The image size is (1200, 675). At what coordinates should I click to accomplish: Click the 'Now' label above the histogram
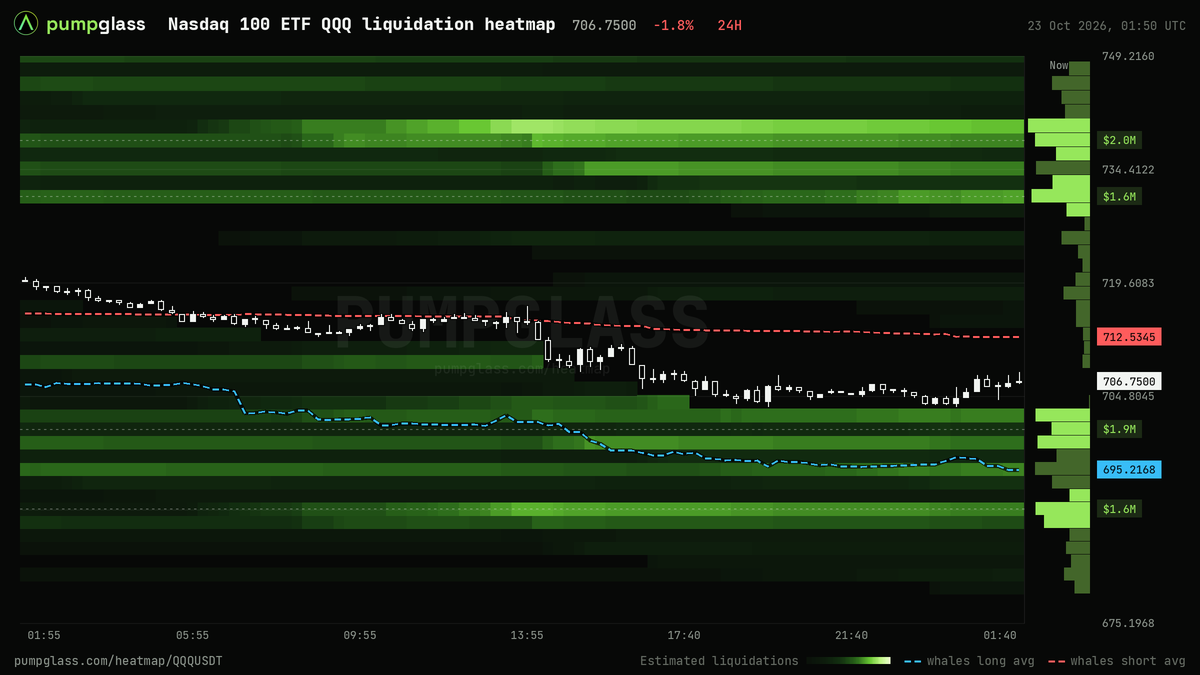1059,66
